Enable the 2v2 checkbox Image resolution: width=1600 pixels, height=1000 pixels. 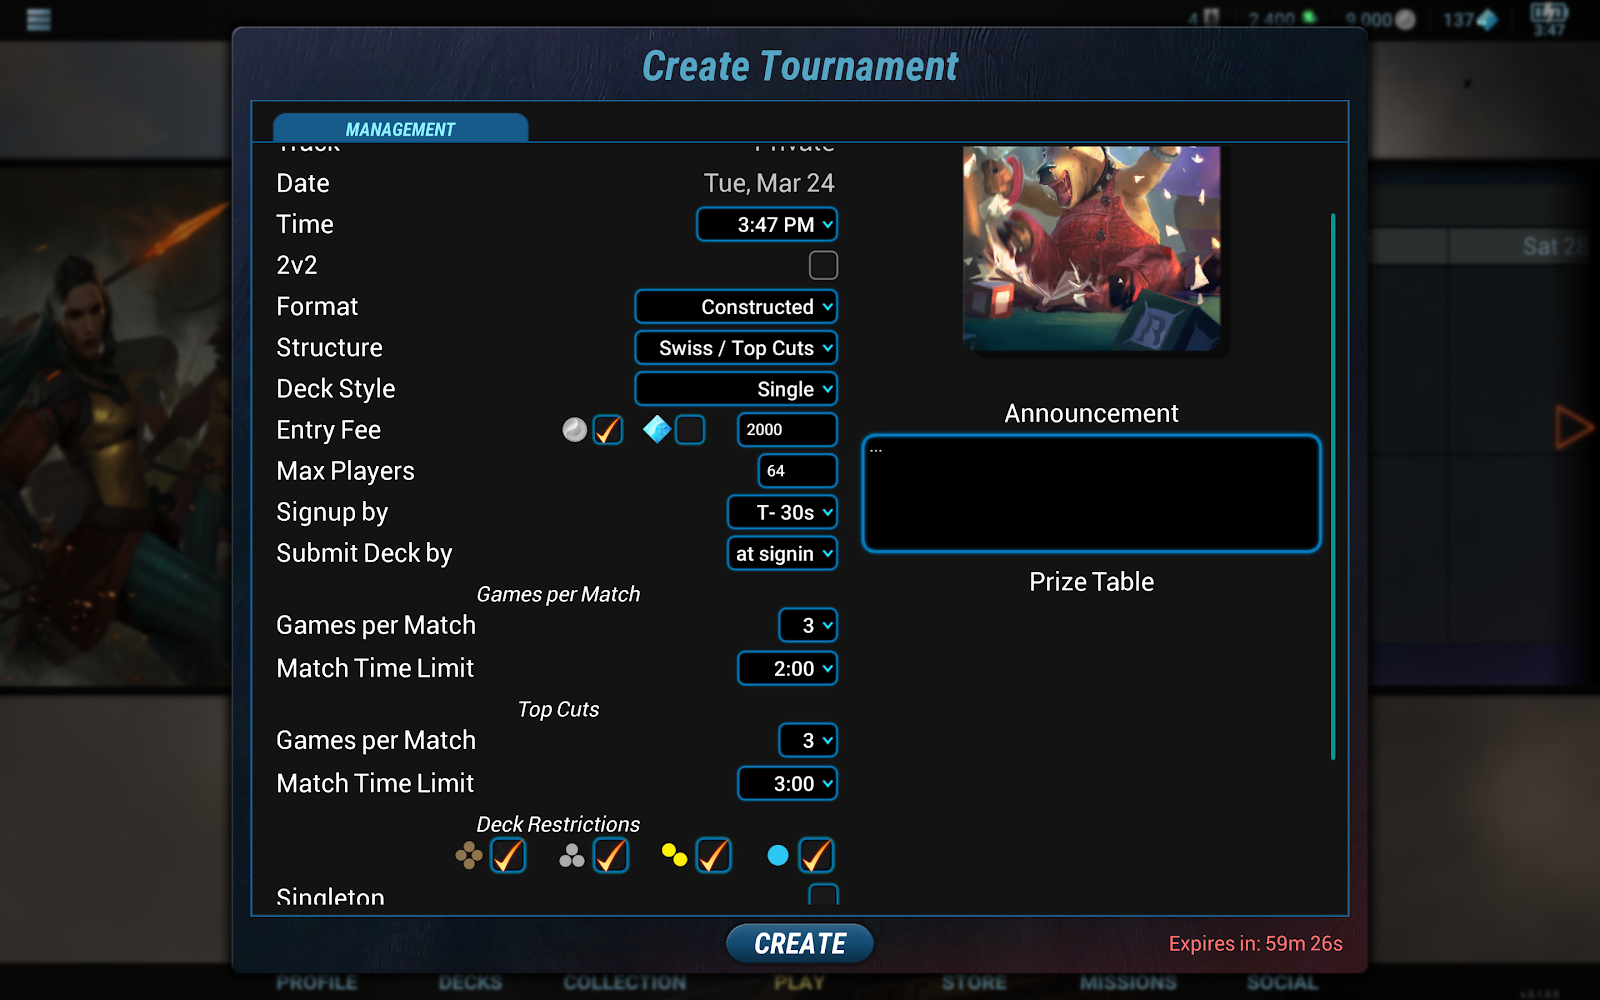point(823,265)
